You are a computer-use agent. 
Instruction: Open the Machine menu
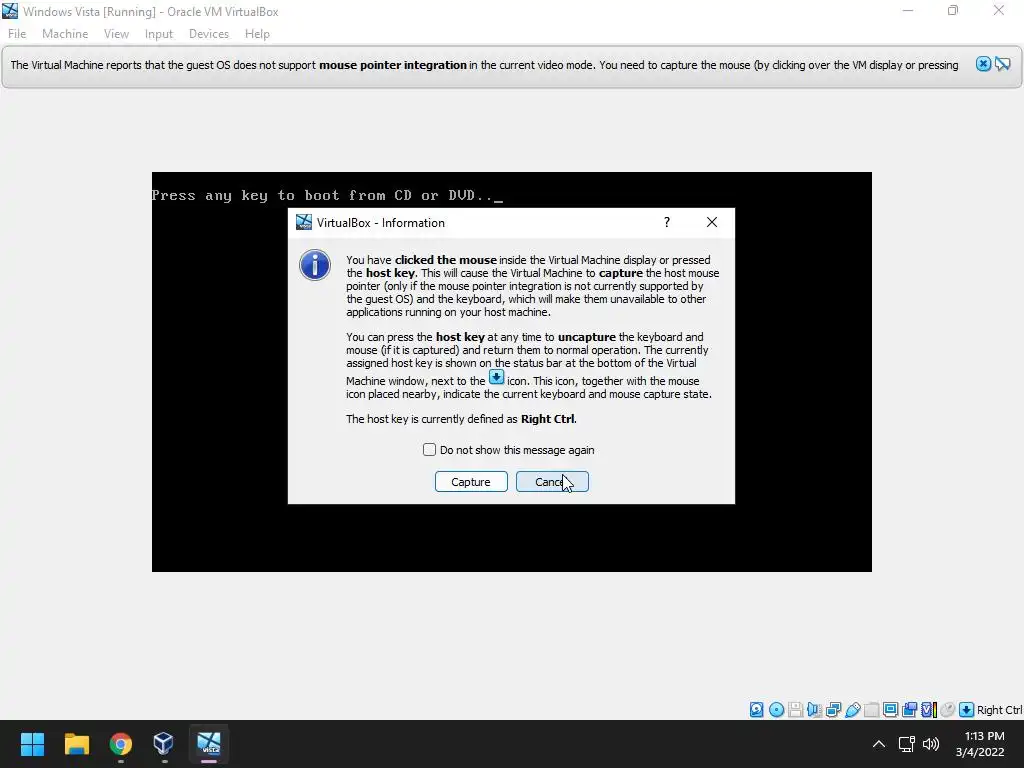click(x=65, y=34)
